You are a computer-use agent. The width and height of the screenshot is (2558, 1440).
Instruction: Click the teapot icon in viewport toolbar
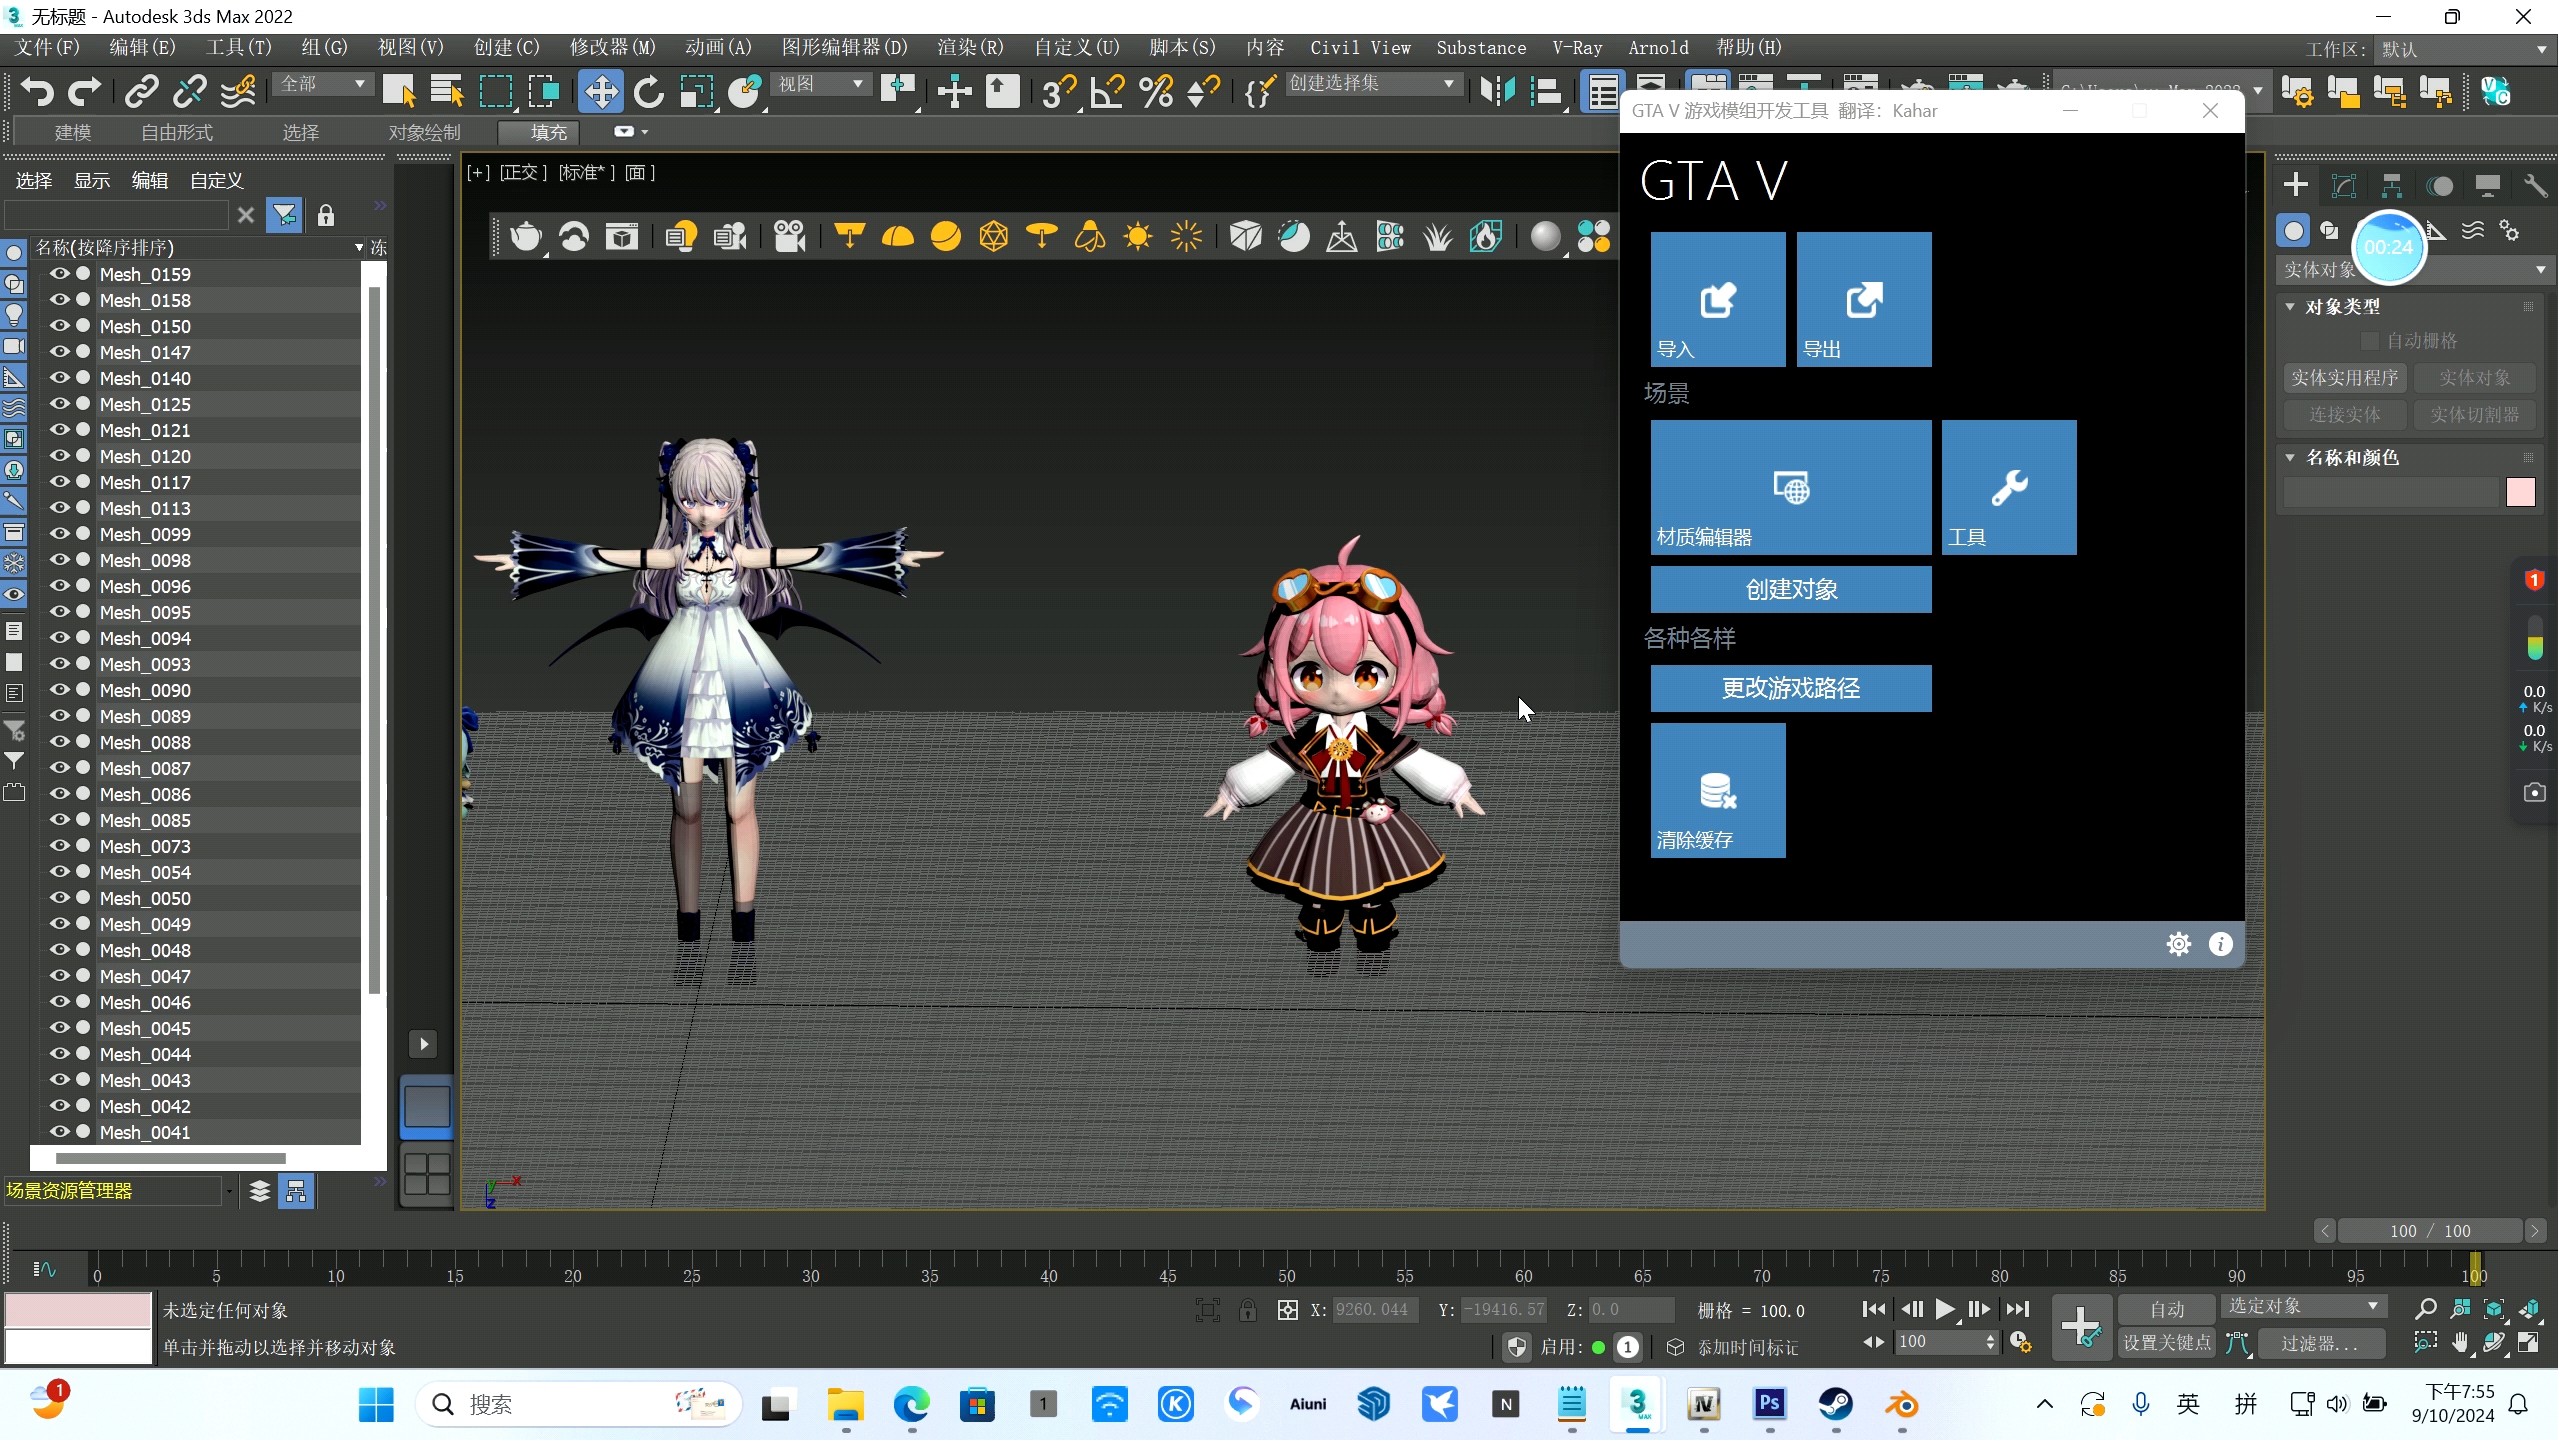tap(526, 237)
